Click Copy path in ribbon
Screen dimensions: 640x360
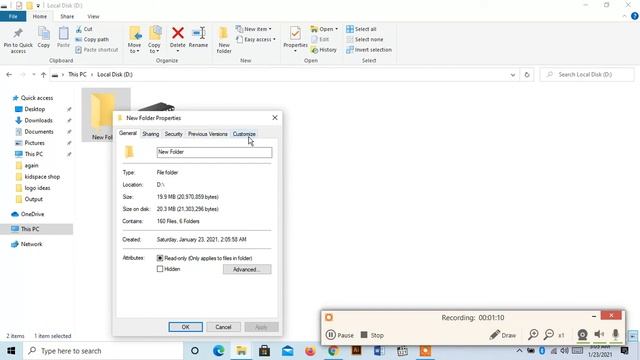coord(92,40)
